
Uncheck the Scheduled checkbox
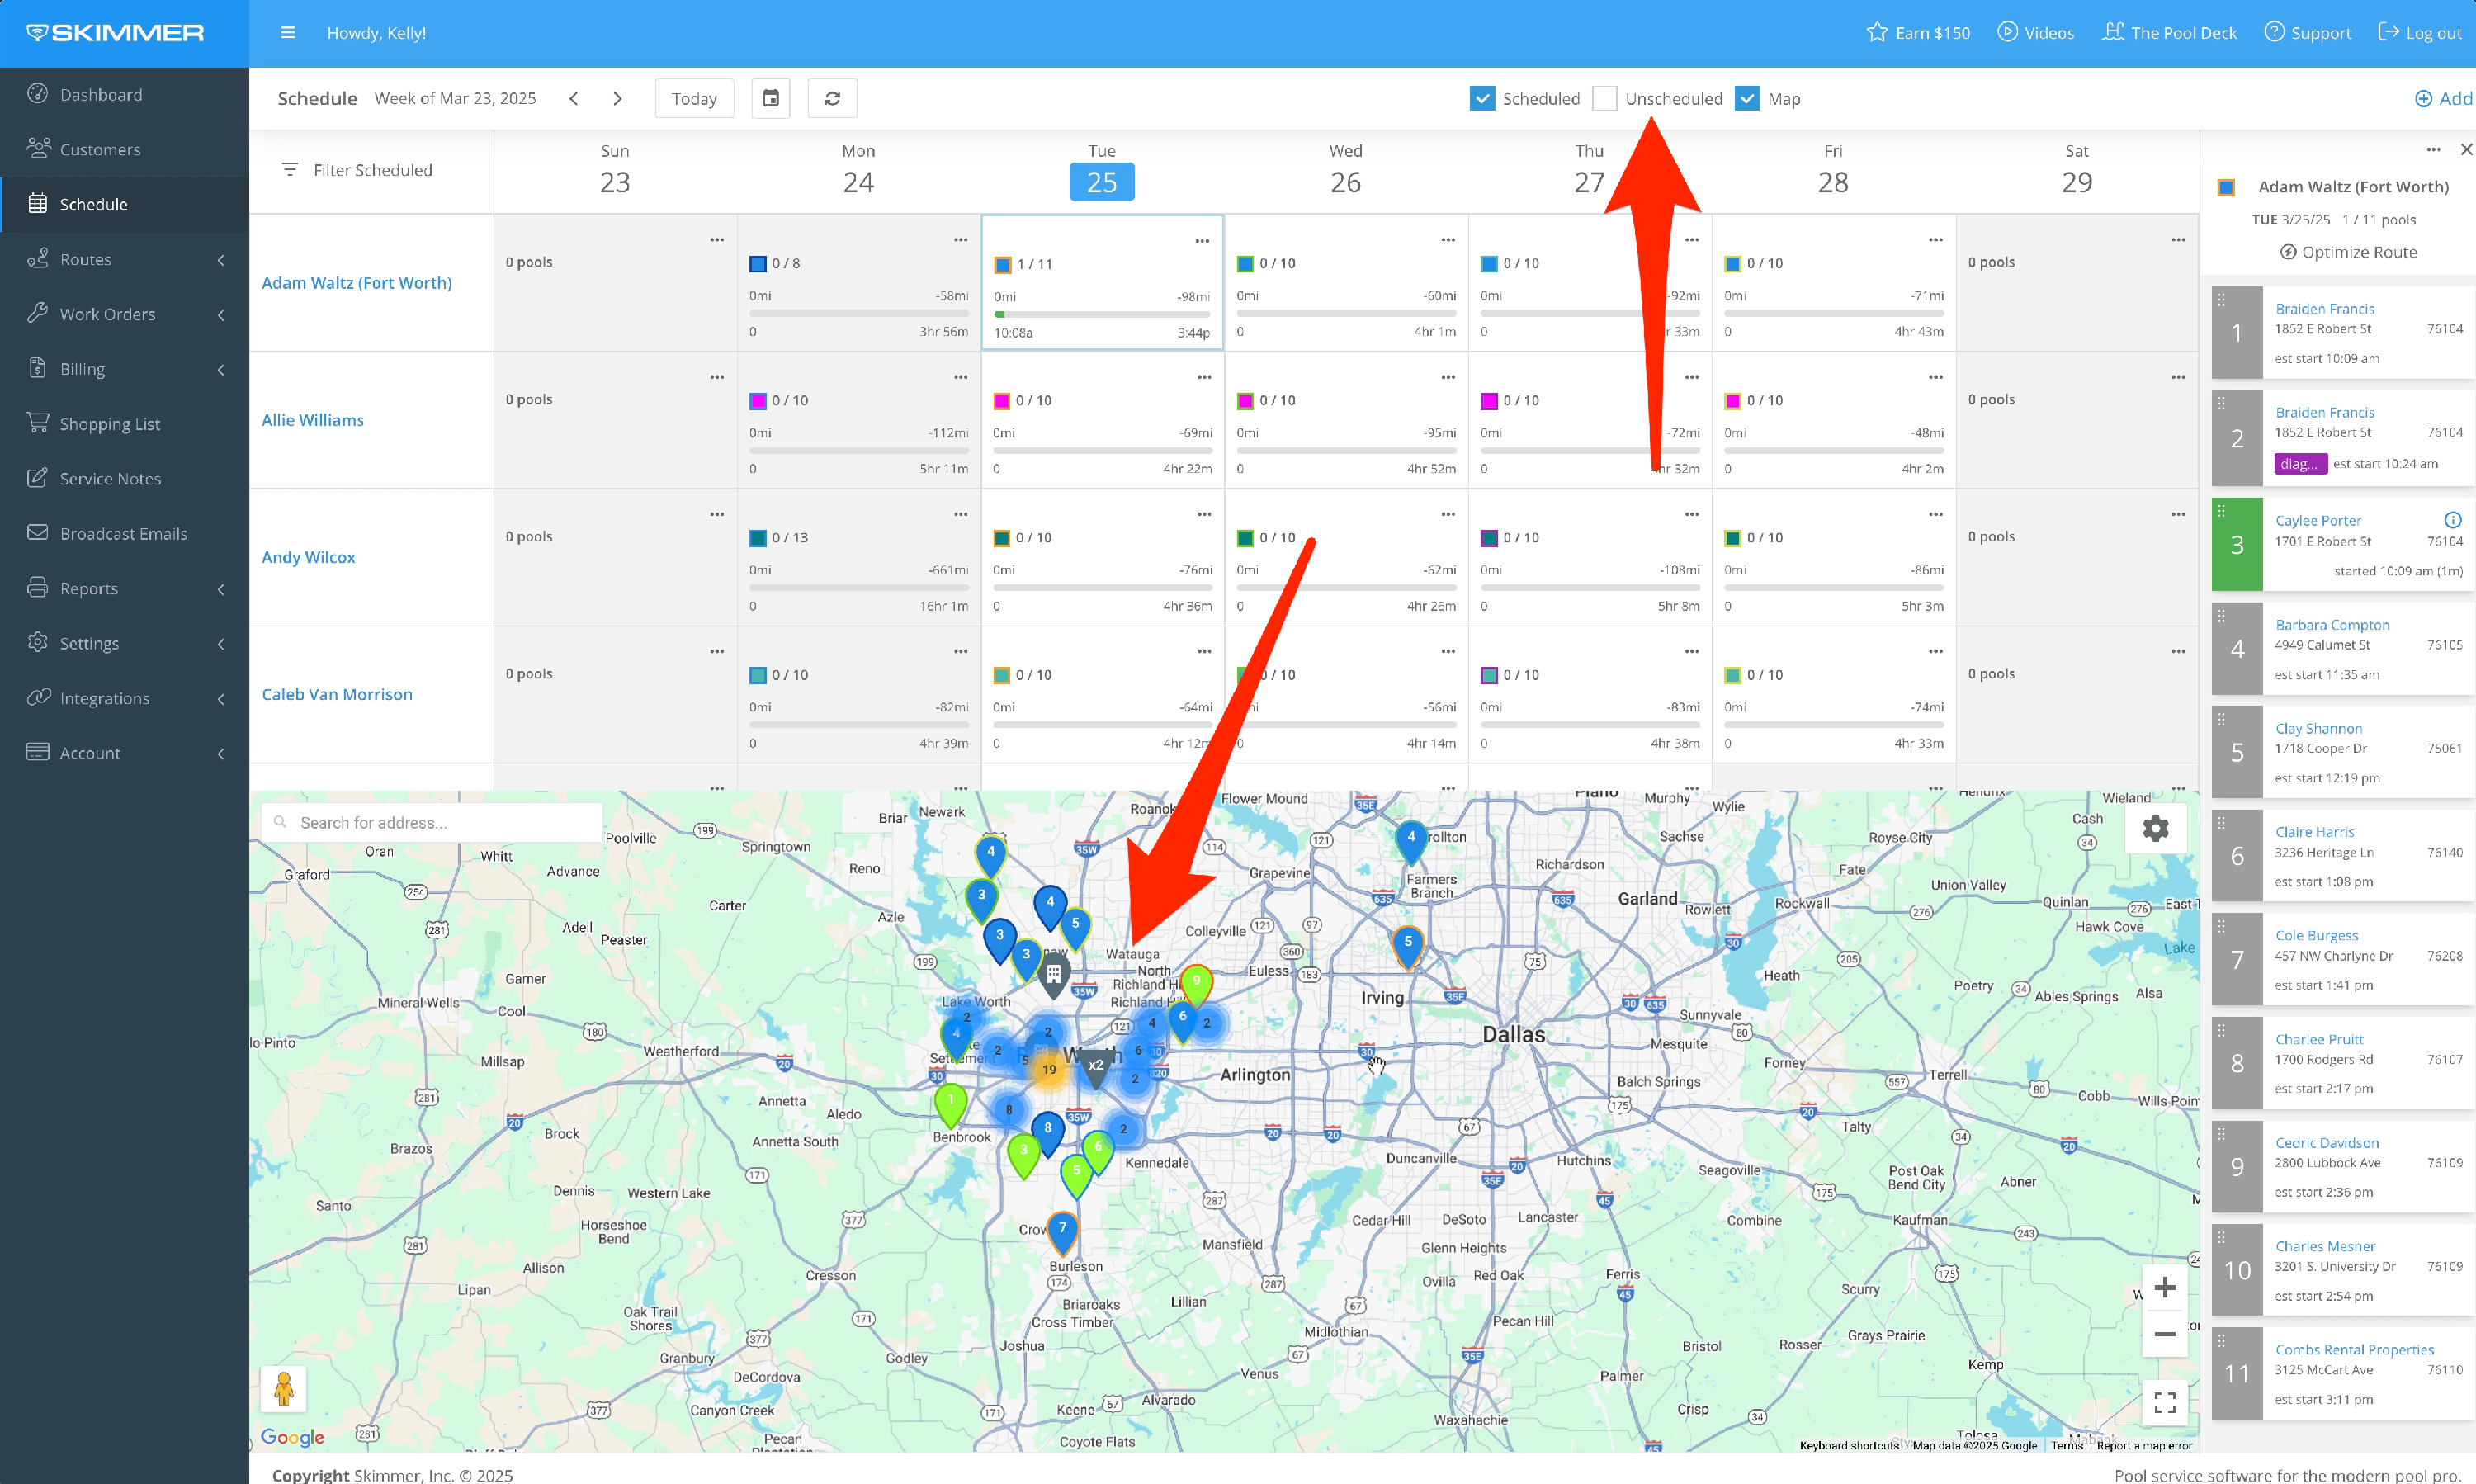point(1482,98)
